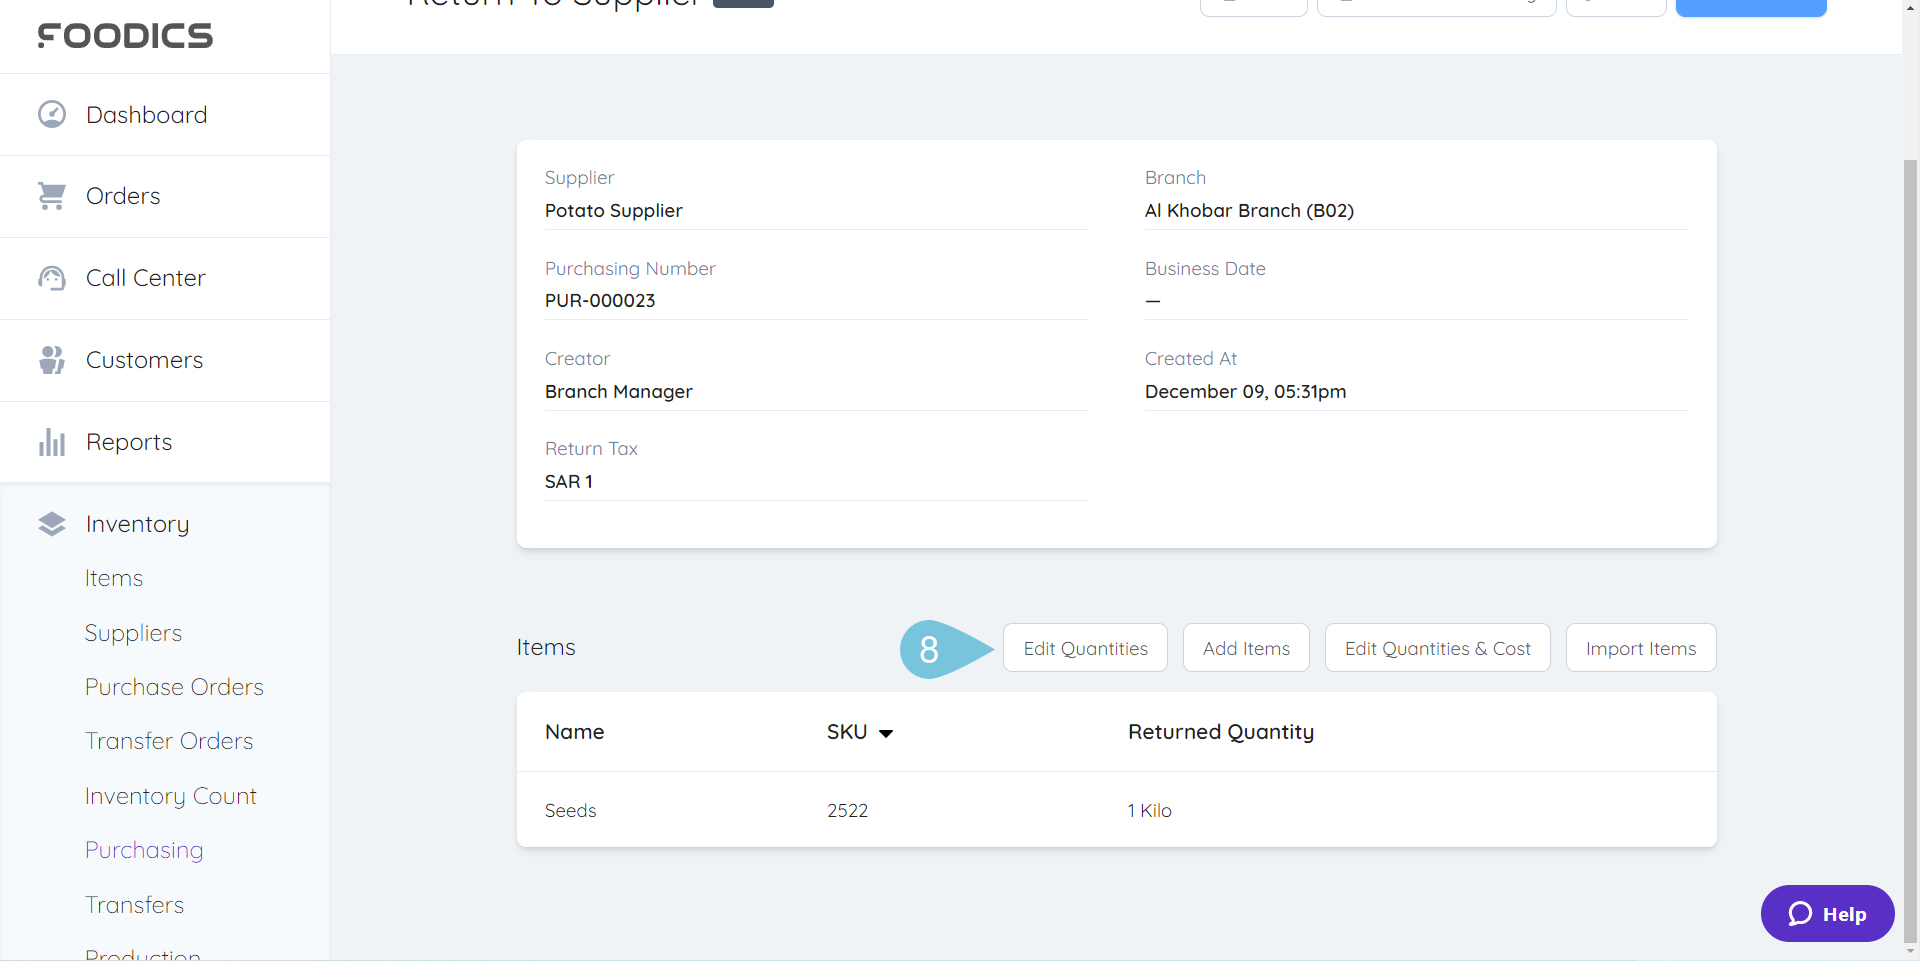Click Edit Quantities & Cost
The image size is (1920, 961).
[1437, 647]
